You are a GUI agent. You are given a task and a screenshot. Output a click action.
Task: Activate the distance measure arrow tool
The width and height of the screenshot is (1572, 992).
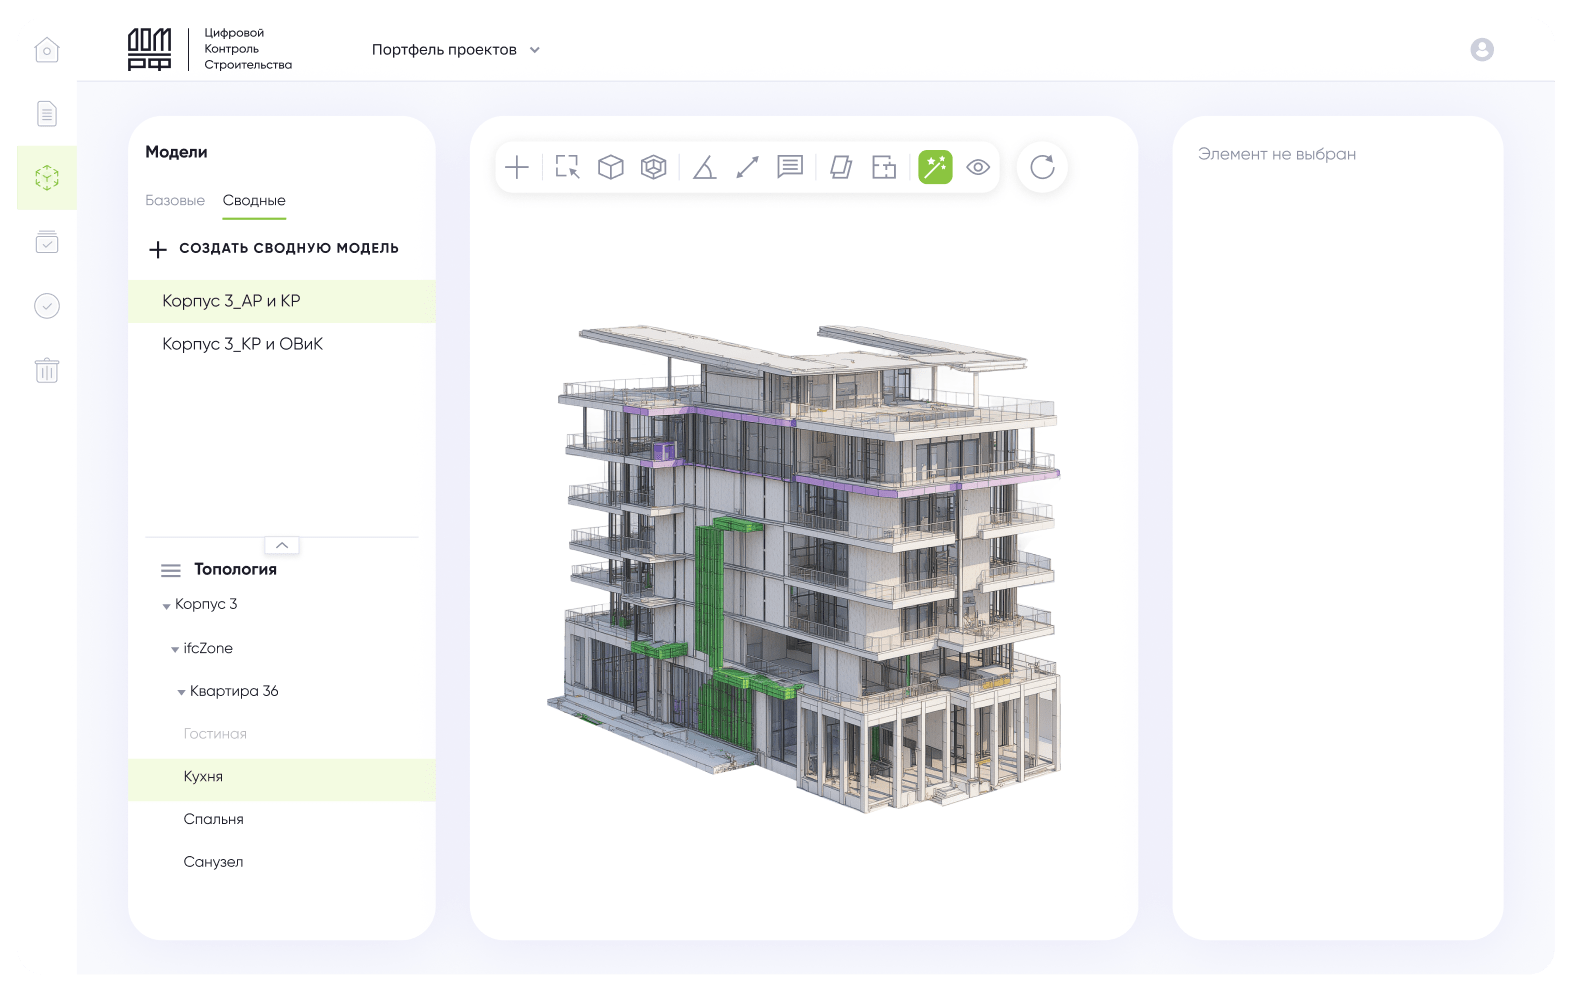coord(747,167)
